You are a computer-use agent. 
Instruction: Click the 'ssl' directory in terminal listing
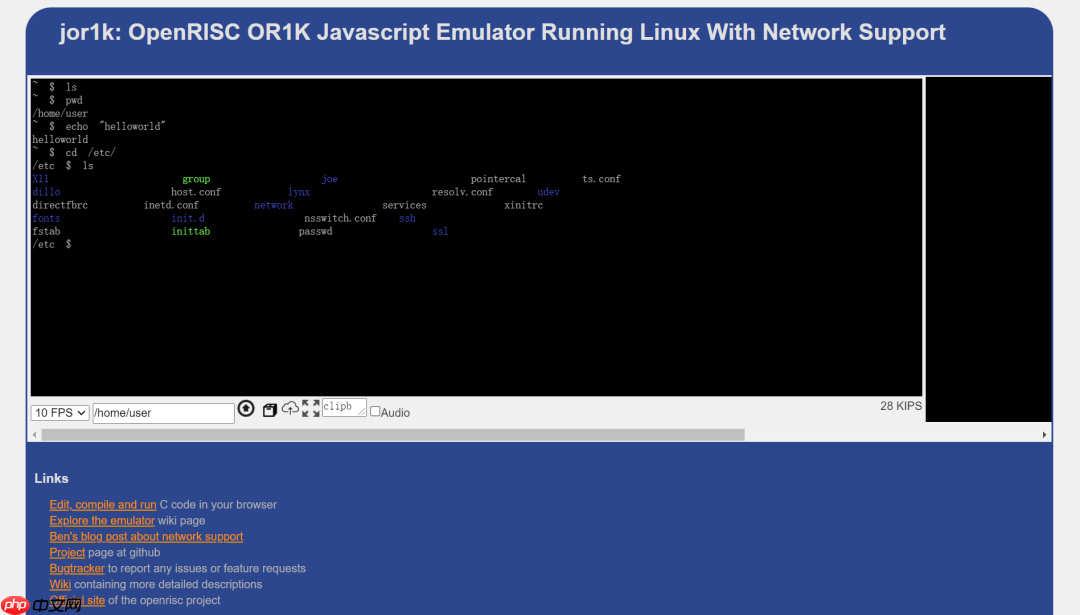(440, 231)
